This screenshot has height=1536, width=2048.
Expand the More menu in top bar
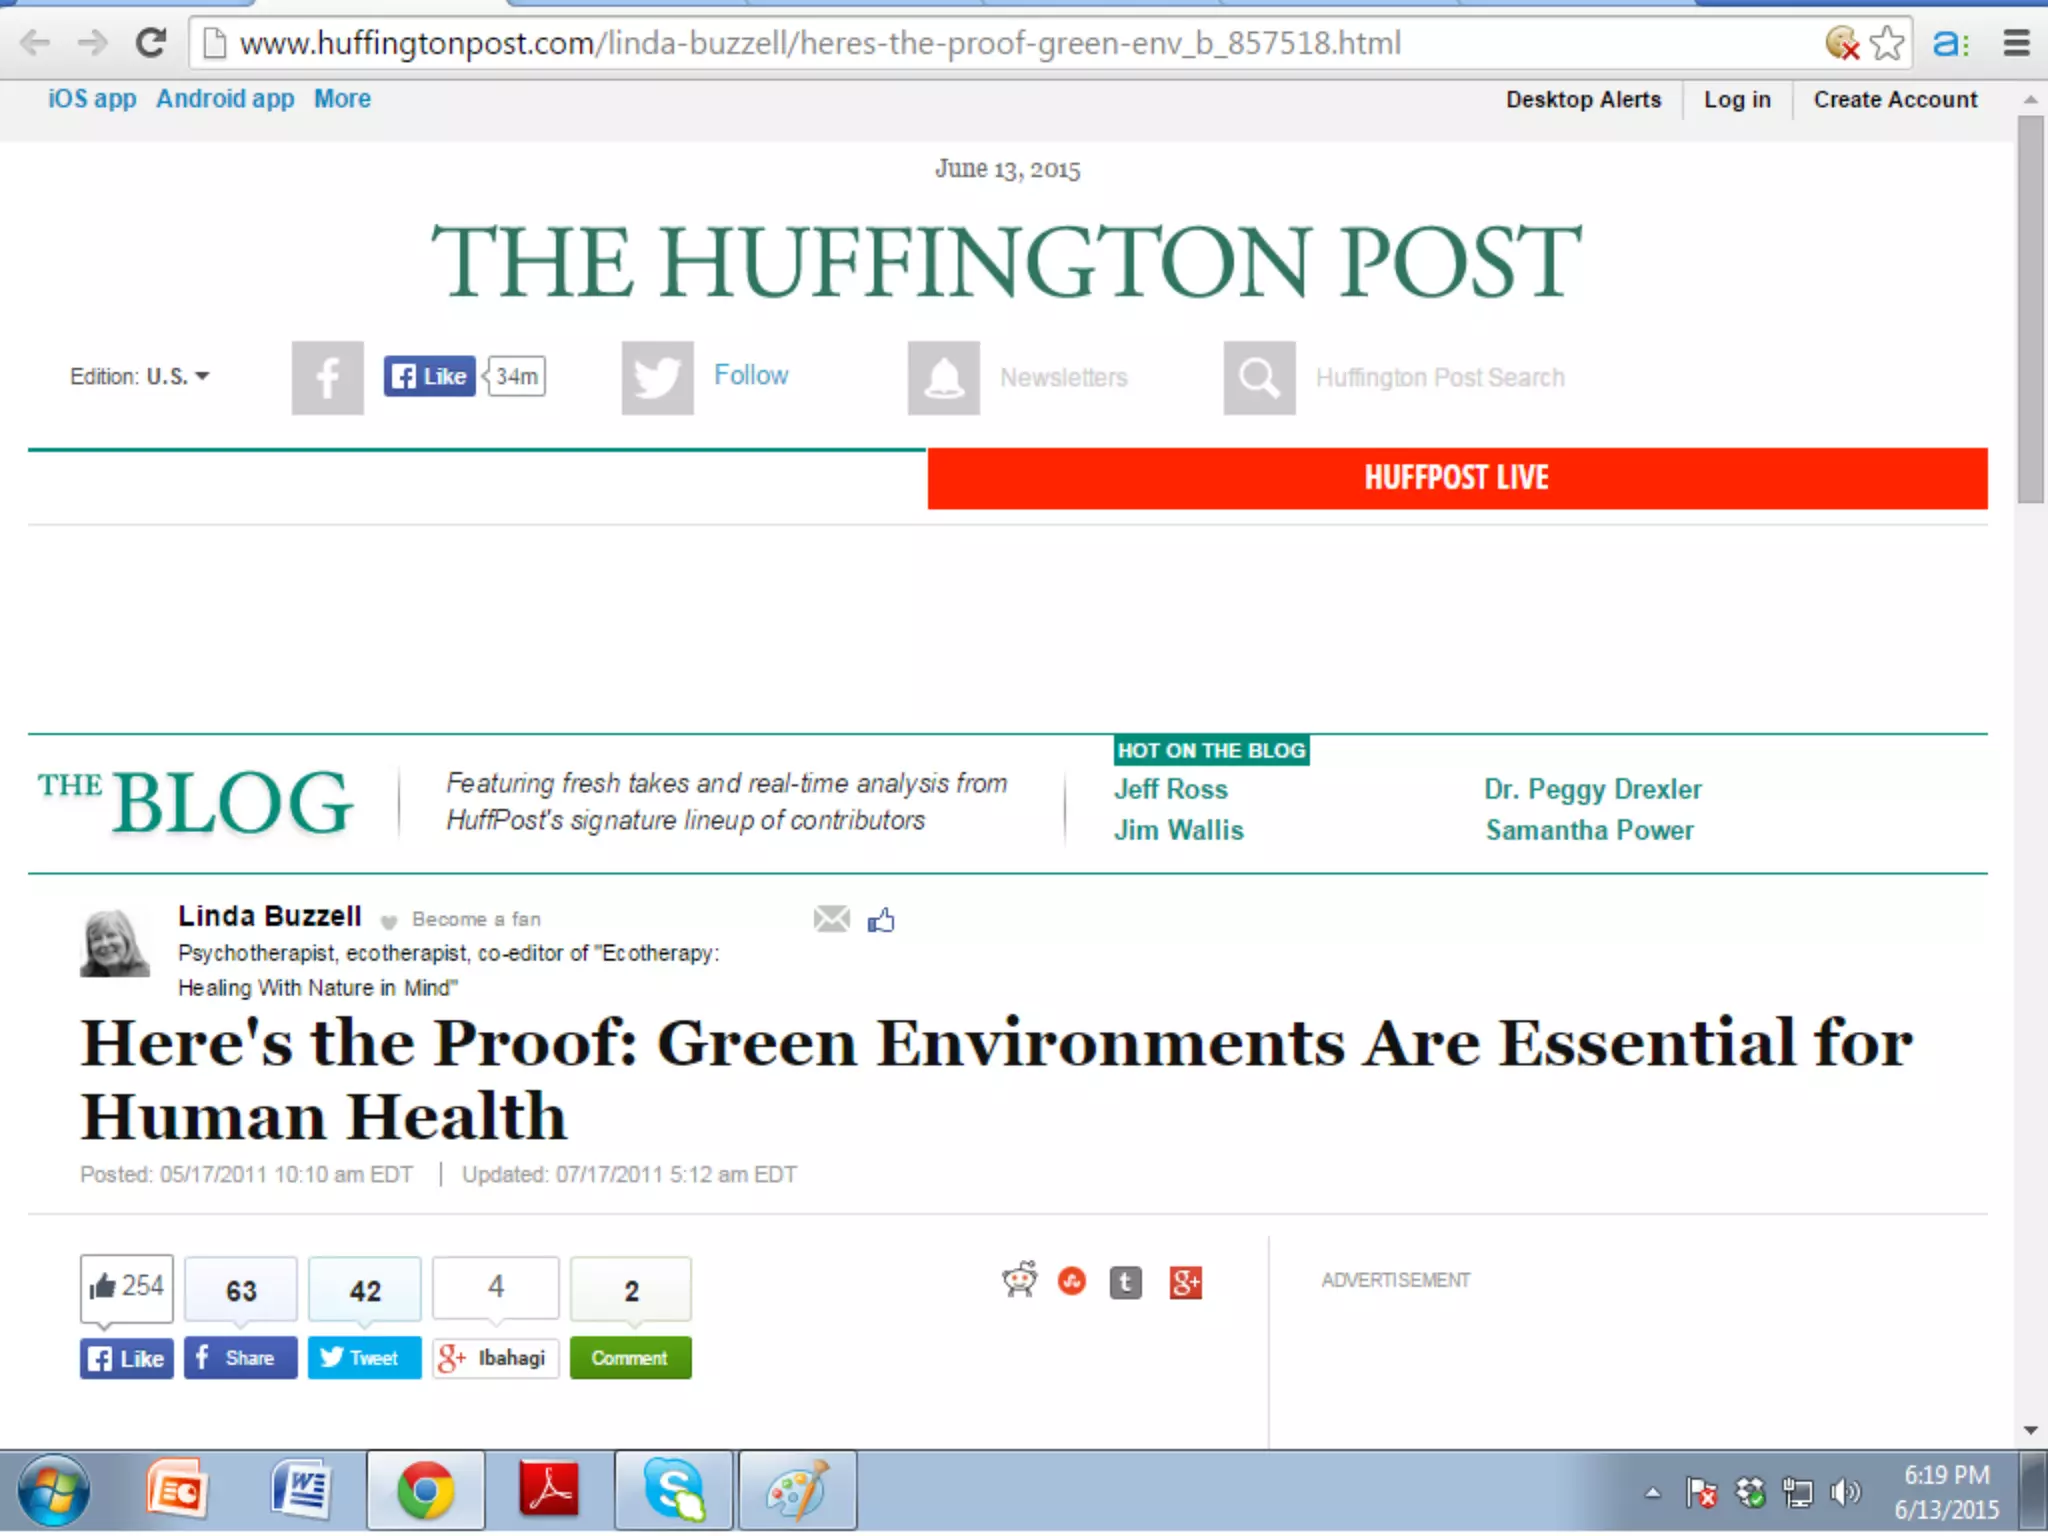point(342,98)
